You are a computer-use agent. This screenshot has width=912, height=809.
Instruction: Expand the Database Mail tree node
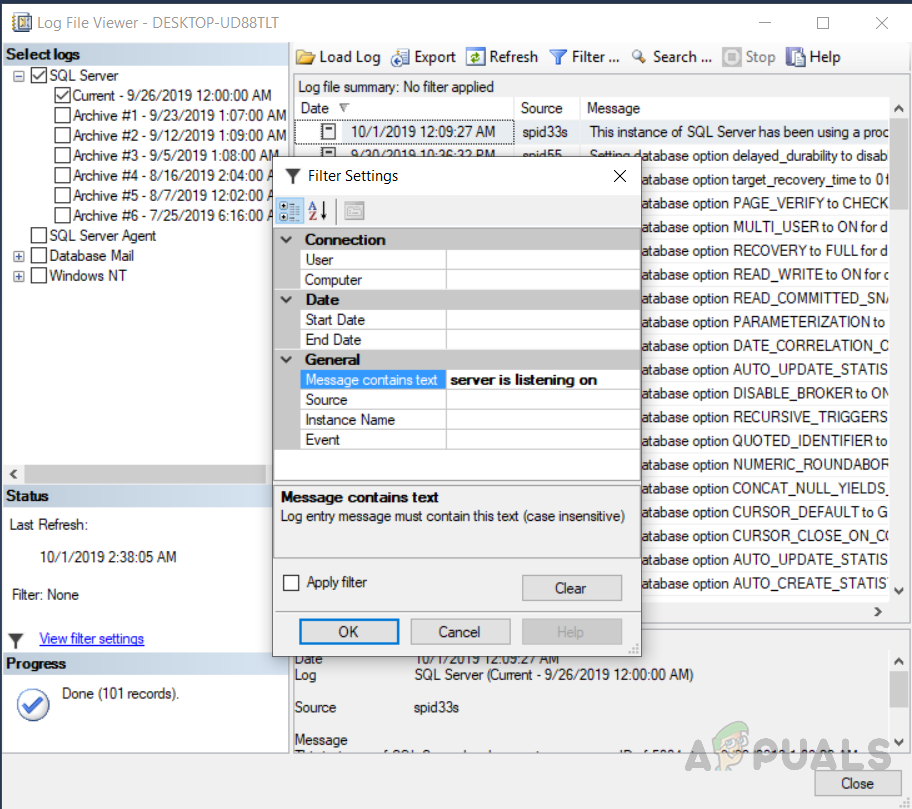(x=17, y=255)
